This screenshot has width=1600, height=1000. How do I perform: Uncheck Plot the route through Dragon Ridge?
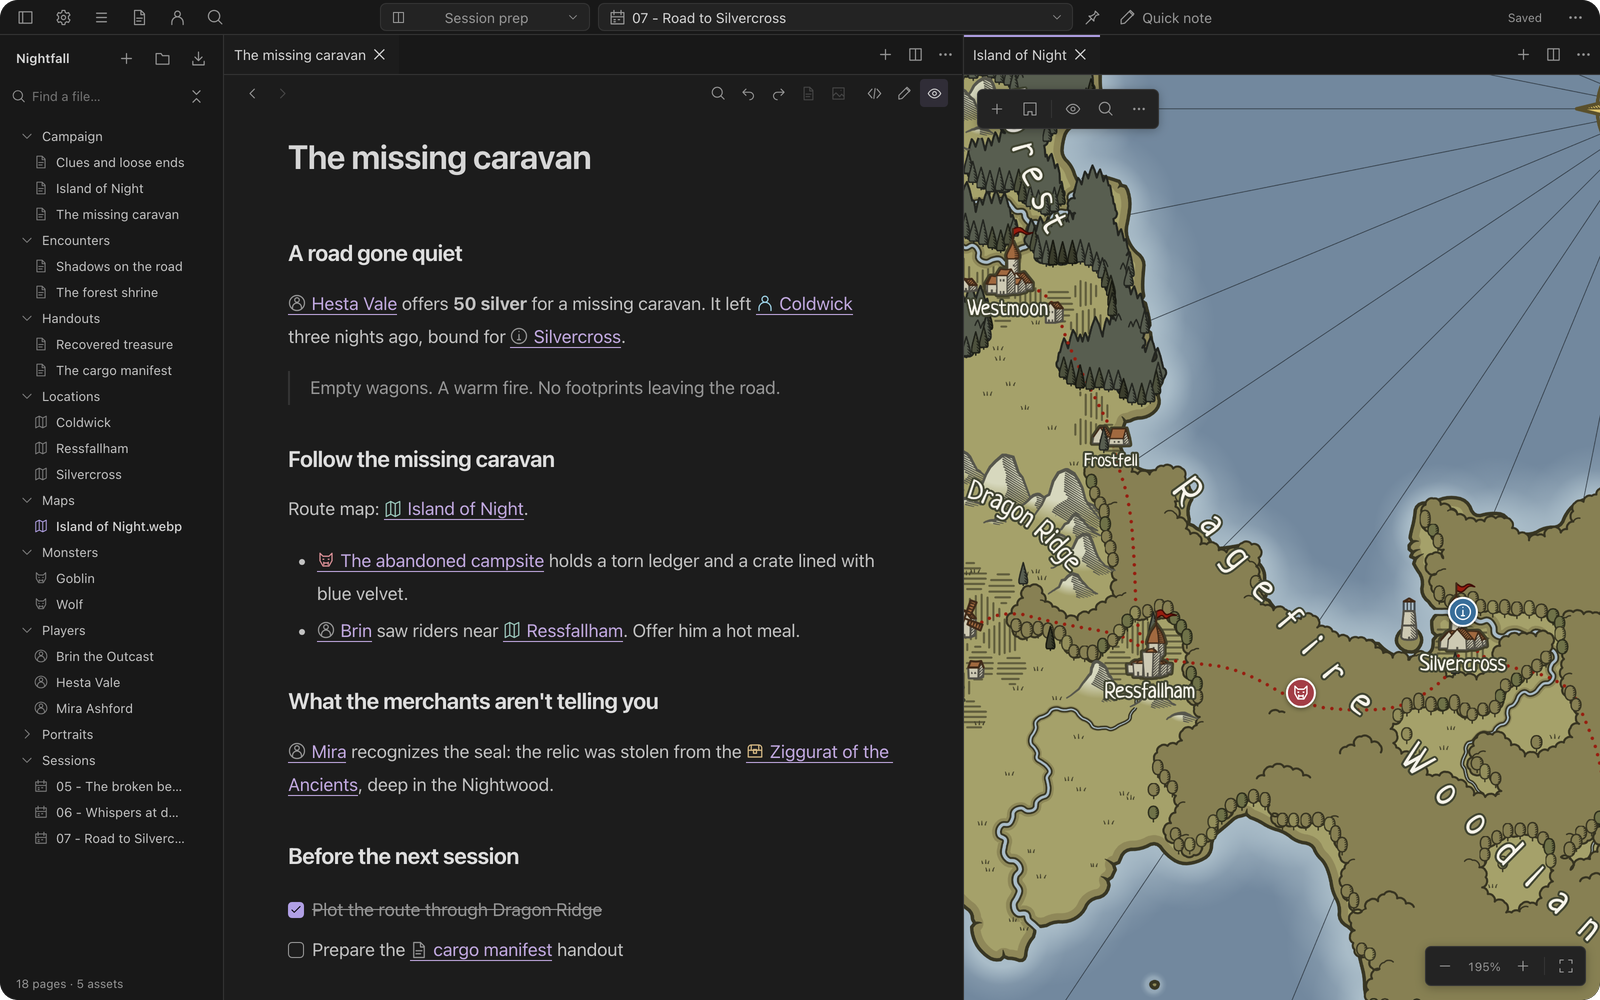pyautogui.click(x=296, y=910)
